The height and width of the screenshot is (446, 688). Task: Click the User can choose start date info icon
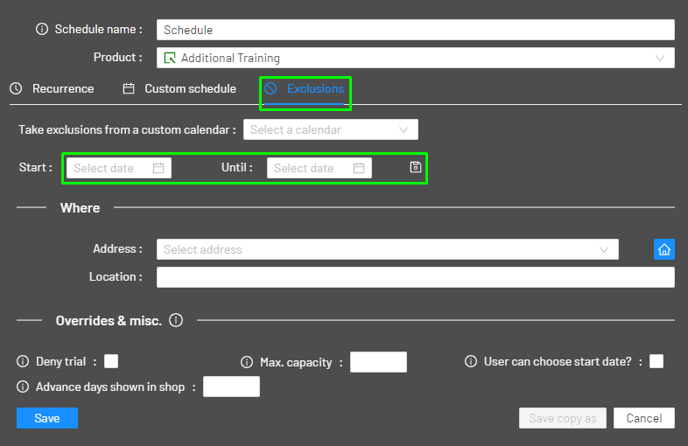click(471, 361)
